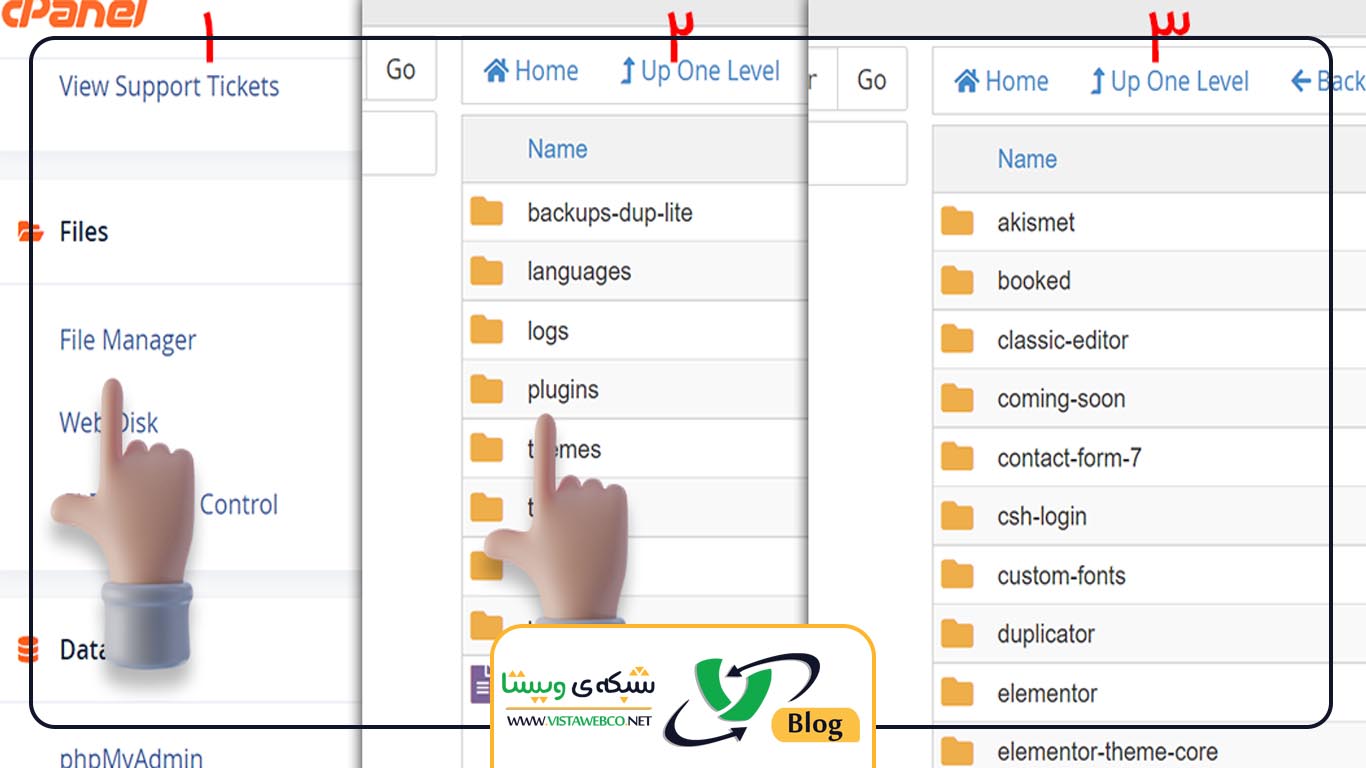Open the plugins folder
The height and width of the screenshot is (768, 1366).
point(563,390)
